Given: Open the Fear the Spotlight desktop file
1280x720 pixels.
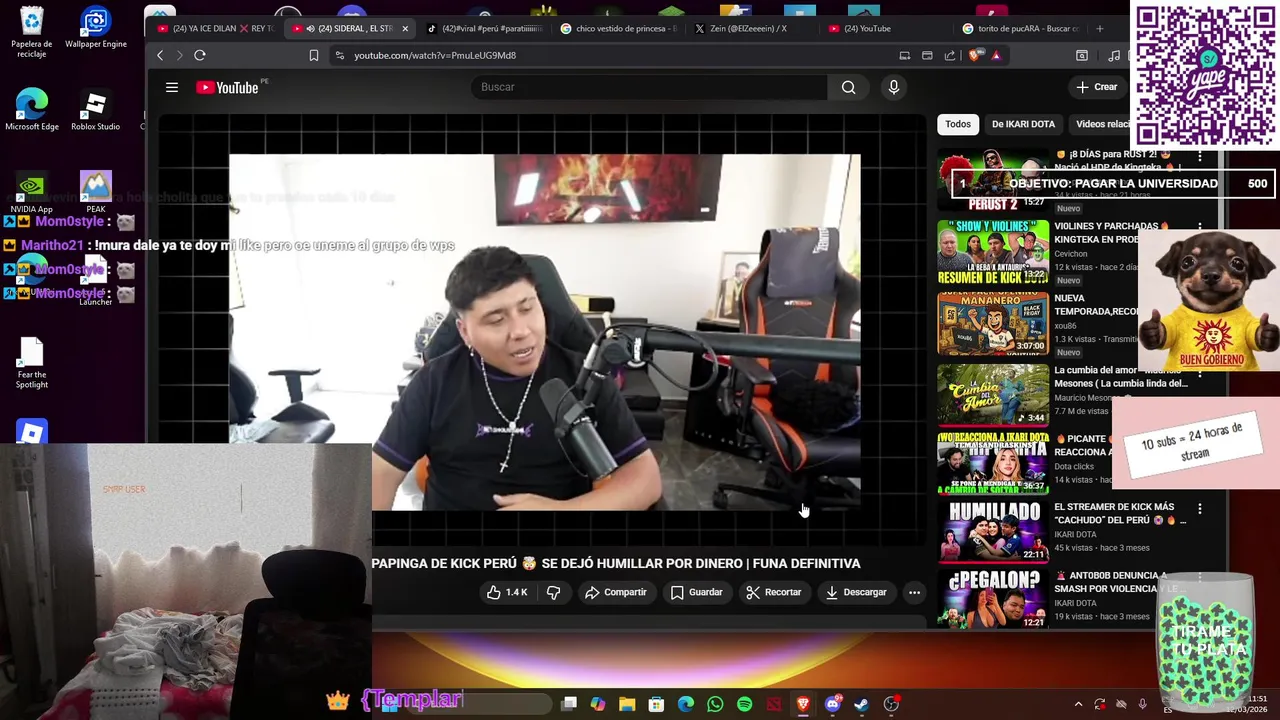Looking at the screenshot, I should pyautogui.click(x=32, y=363).
